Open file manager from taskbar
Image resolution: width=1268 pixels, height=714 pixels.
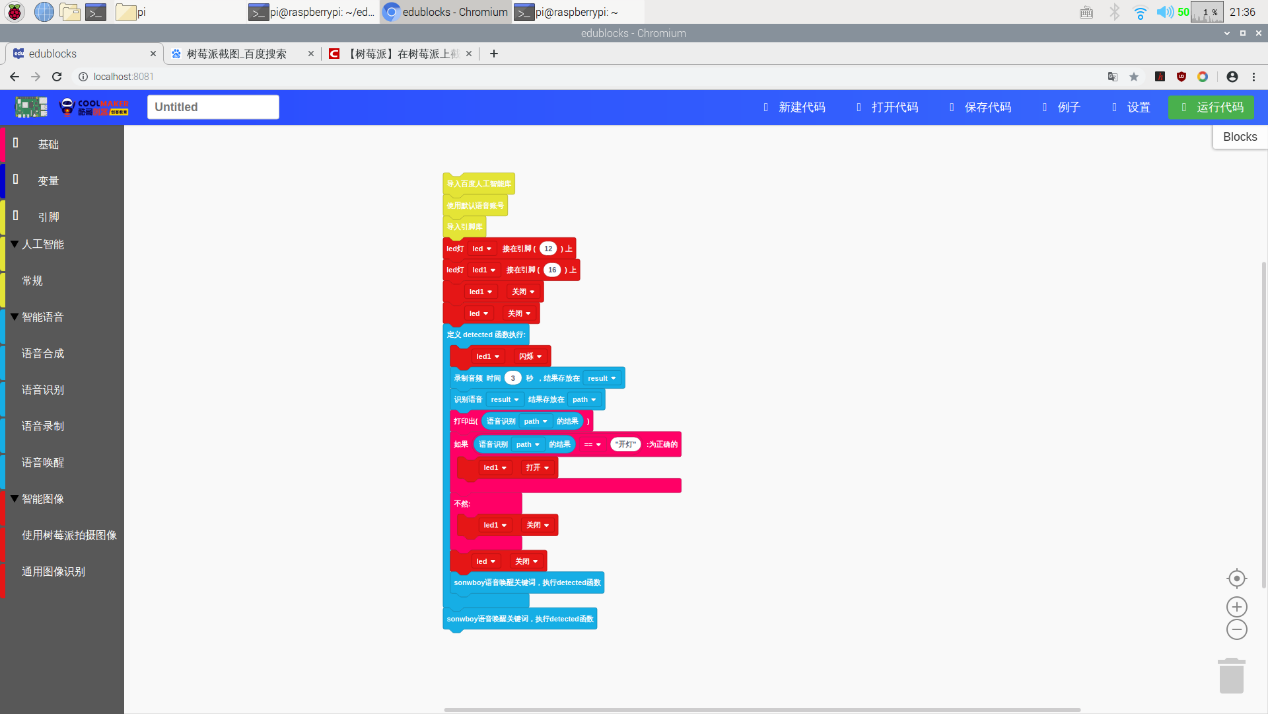[x=70, y=12]
